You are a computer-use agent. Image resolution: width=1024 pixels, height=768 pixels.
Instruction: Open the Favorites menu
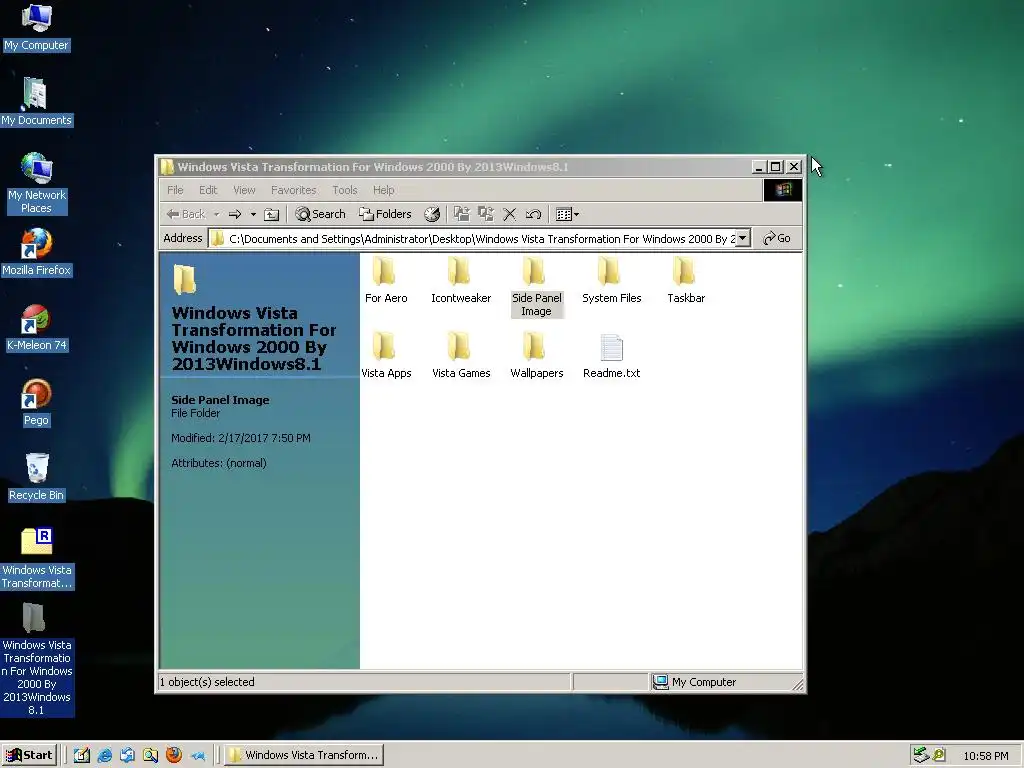[x=293, y=190]
